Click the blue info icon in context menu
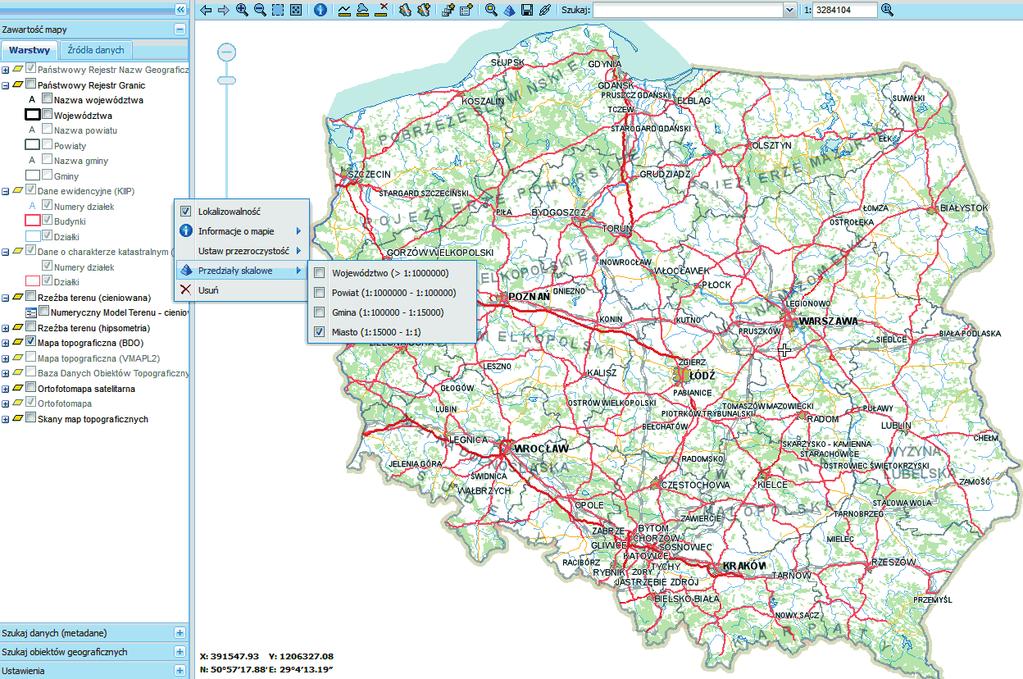 [x=186, y=231]
